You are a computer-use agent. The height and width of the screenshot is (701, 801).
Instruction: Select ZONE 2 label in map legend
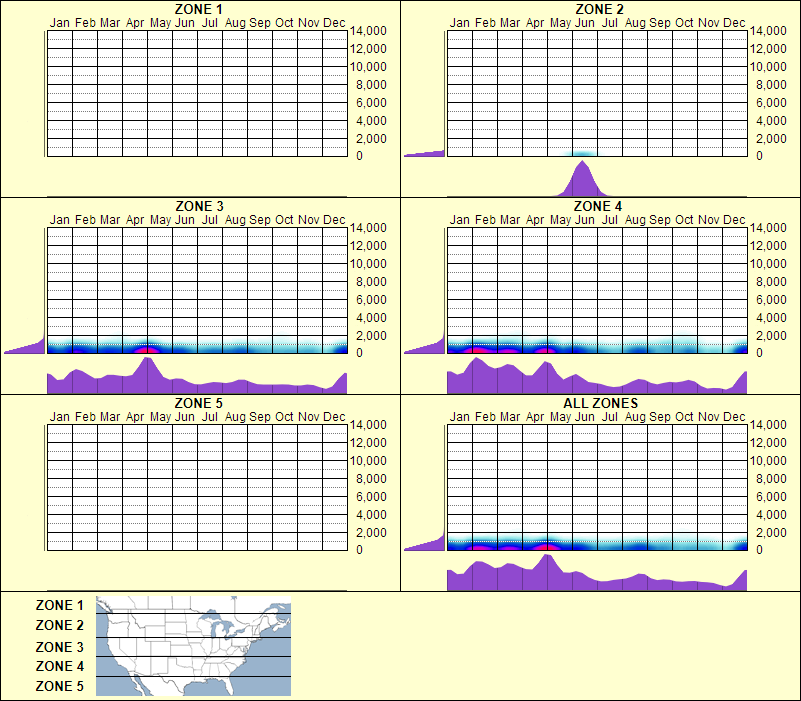click(x=59, y=625)
